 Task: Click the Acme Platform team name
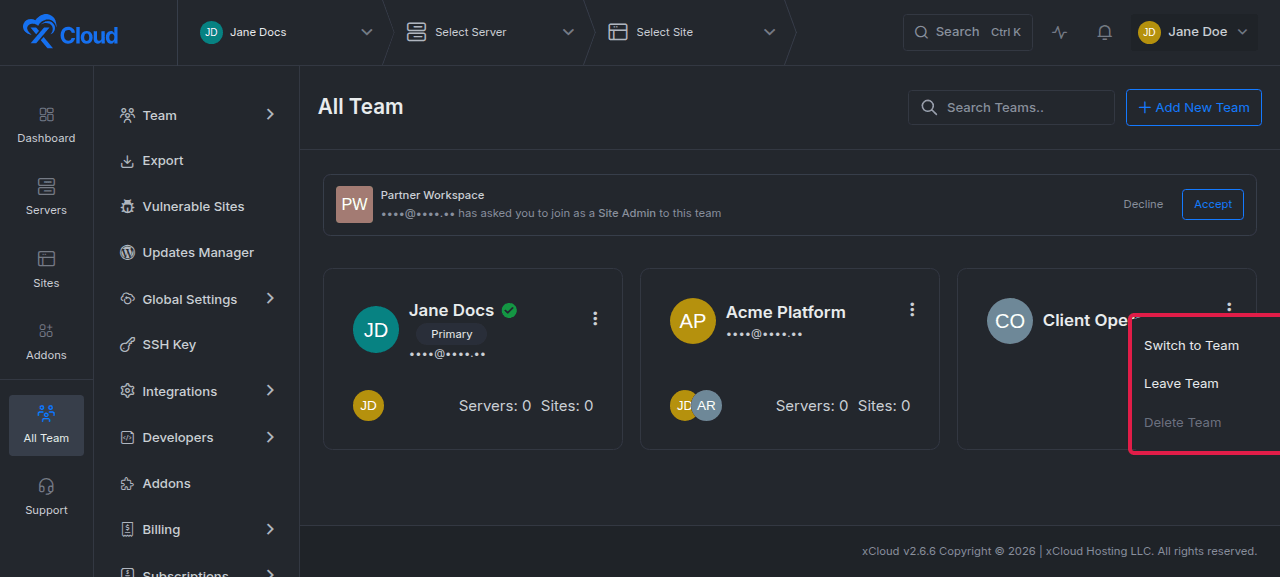pyautogui.click(x=786, y=312)
